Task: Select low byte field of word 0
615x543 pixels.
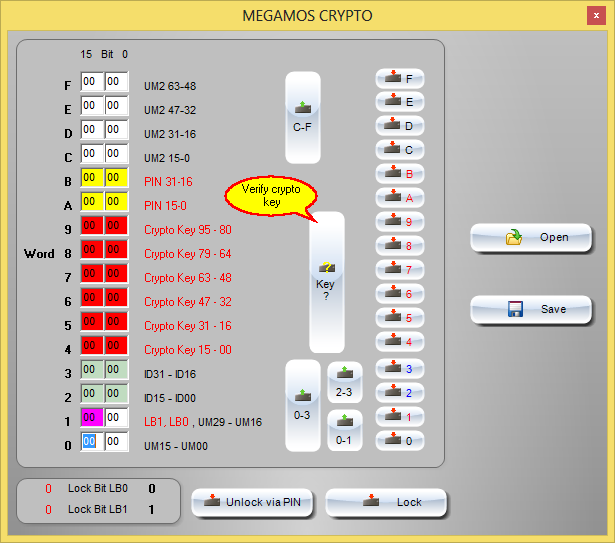Action: click(116, 441)
